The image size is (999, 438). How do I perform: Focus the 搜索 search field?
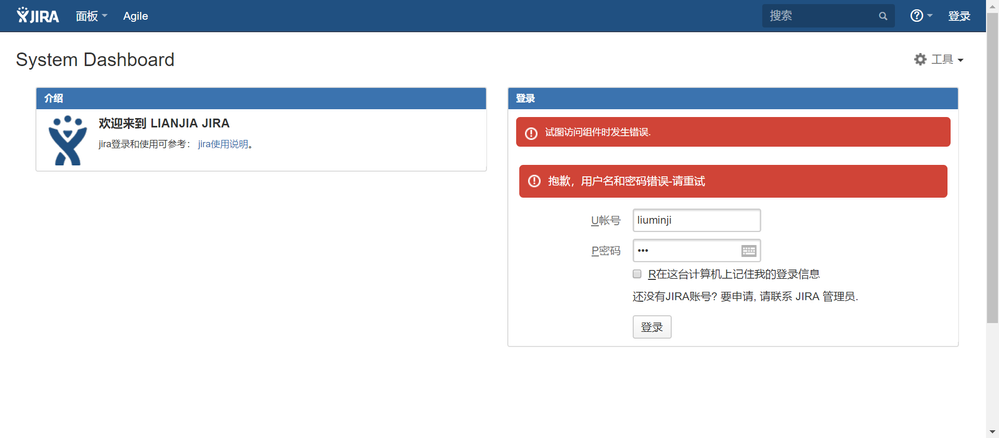[x=828, y=16]
